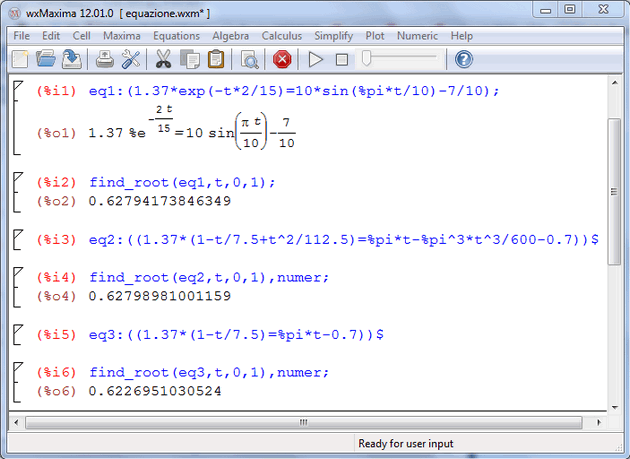
Task: Open the Algebra menu
Action: [x=231, y=36]
